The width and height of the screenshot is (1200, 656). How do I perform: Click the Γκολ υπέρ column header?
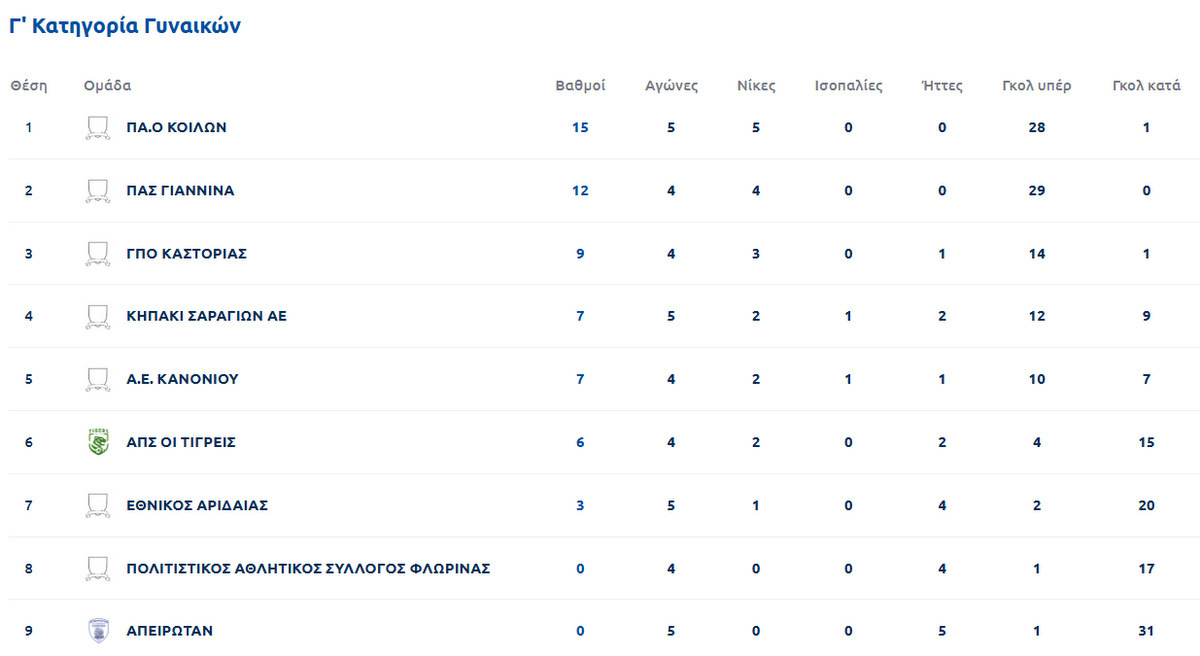point(1037,86)
